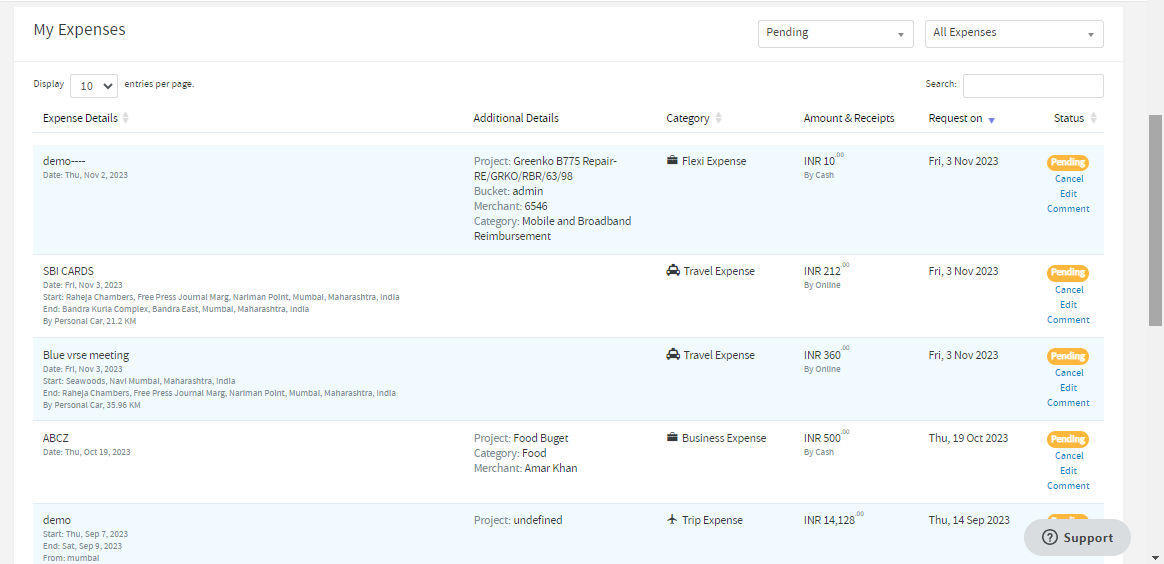Edit the ABCZ business expense
1164x564 pixels.
pos(1069,471)
